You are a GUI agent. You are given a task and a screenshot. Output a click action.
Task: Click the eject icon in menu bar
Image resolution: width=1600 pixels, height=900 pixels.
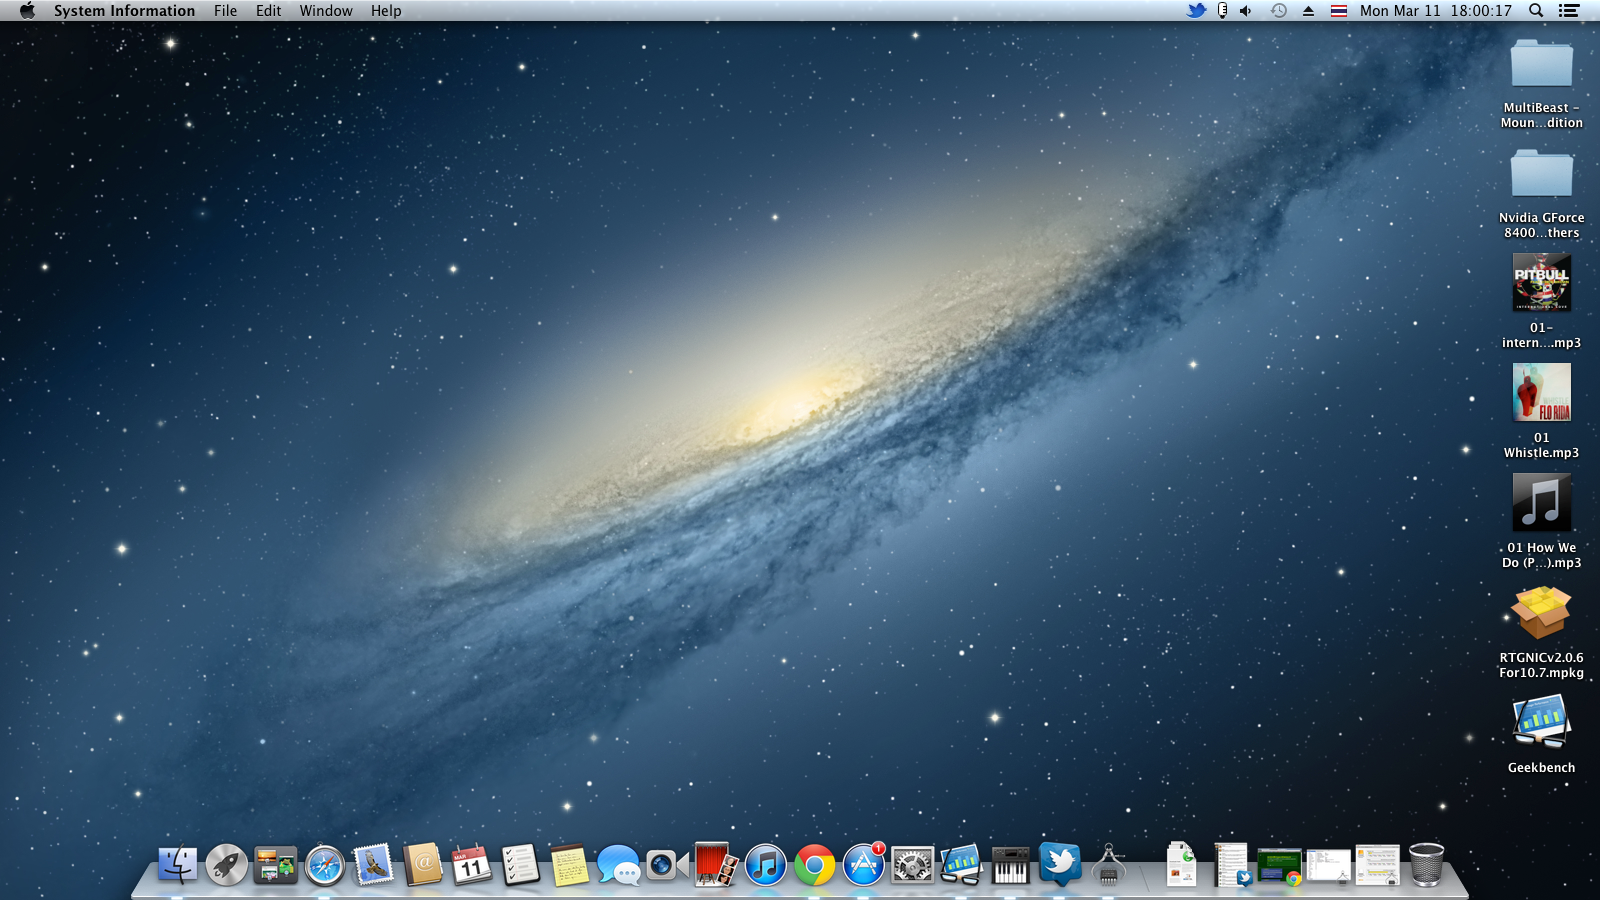1308,11
